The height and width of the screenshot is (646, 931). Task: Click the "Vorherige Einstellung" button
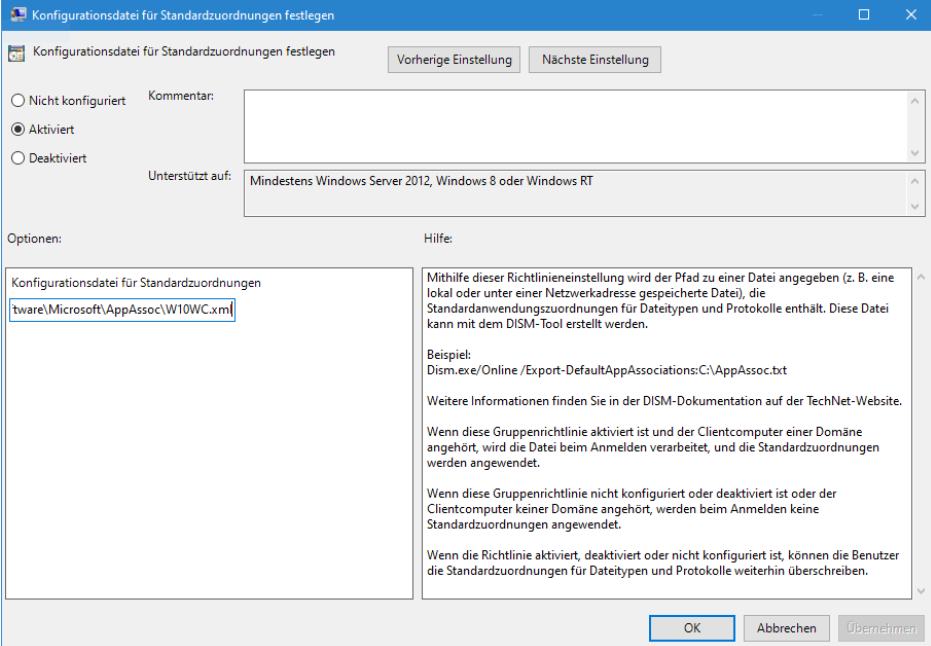coord(453,59)
